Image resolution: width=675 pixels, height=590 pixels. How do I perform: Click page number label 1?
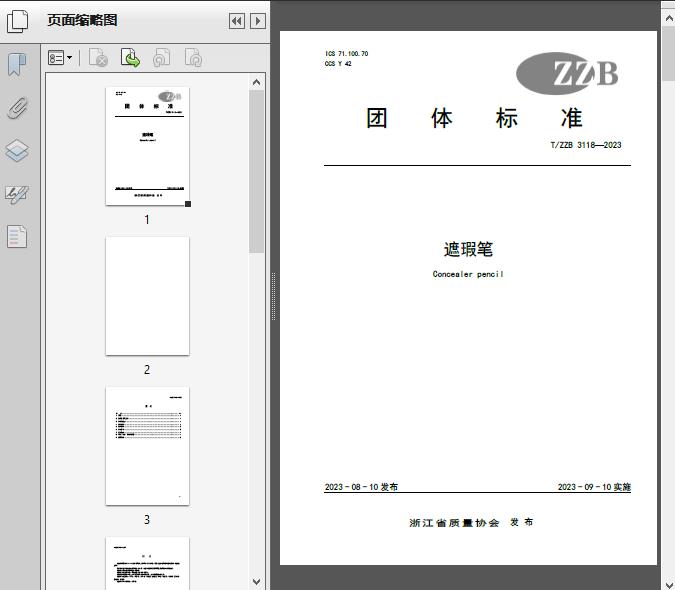pyautogui.click(x=147, y=219)
